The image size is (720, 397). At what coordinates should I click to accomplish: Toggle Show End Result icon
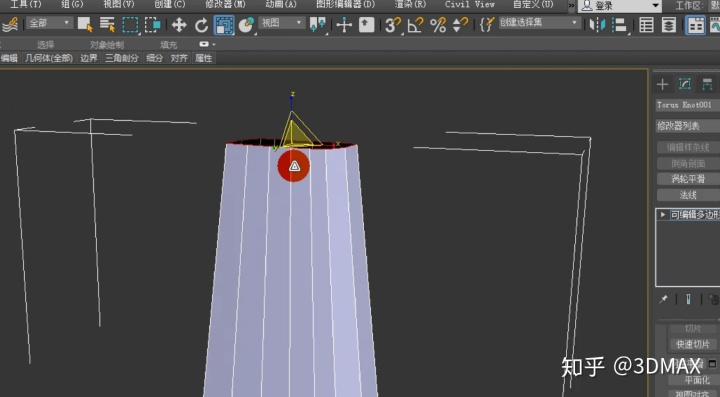pos(688,299)
